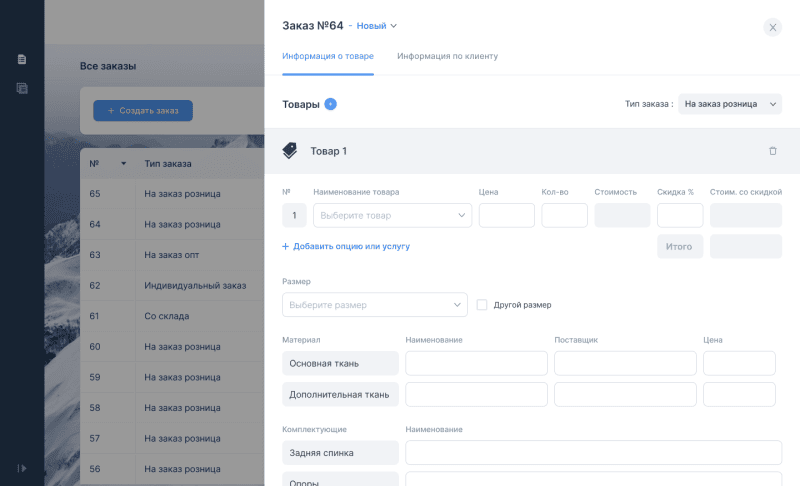Click the Создать заказ button
Screen dimensions: 800x486
click(x=143, y=111)
